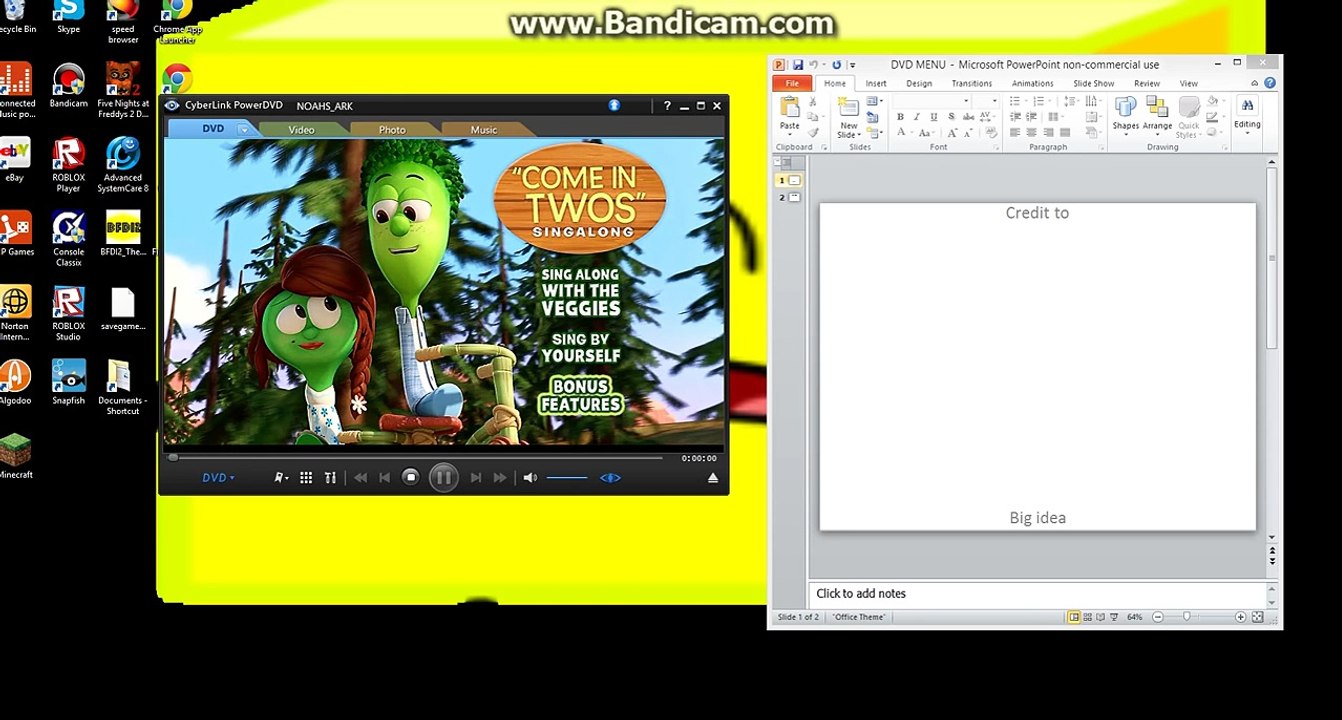Screen dimensions: 1342x720
Task: Skip to next chapter in PowerDVD
Action: (476, 478)
